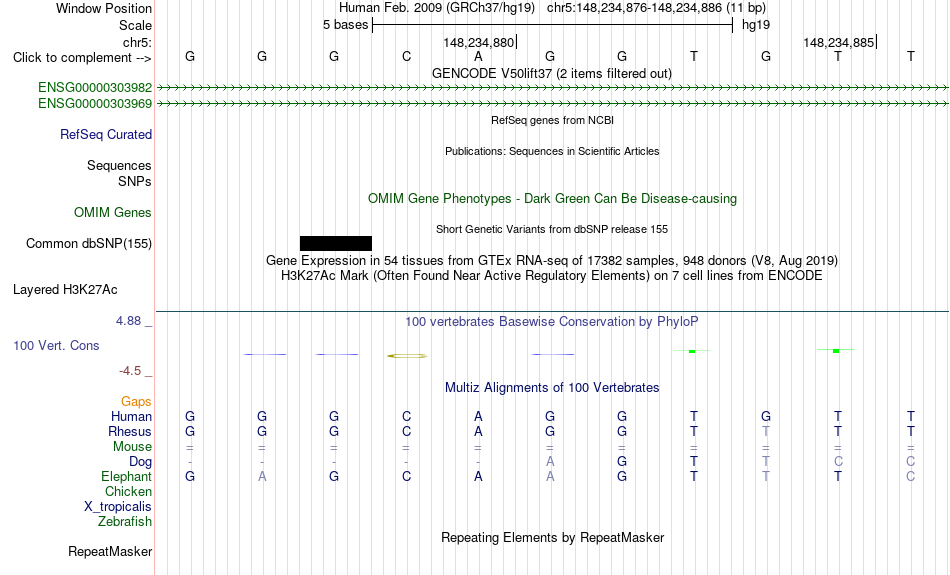The width and height of the screenshot is (950, 575).
Task: Click the chr5: ruler label
Action: (138, 42)
